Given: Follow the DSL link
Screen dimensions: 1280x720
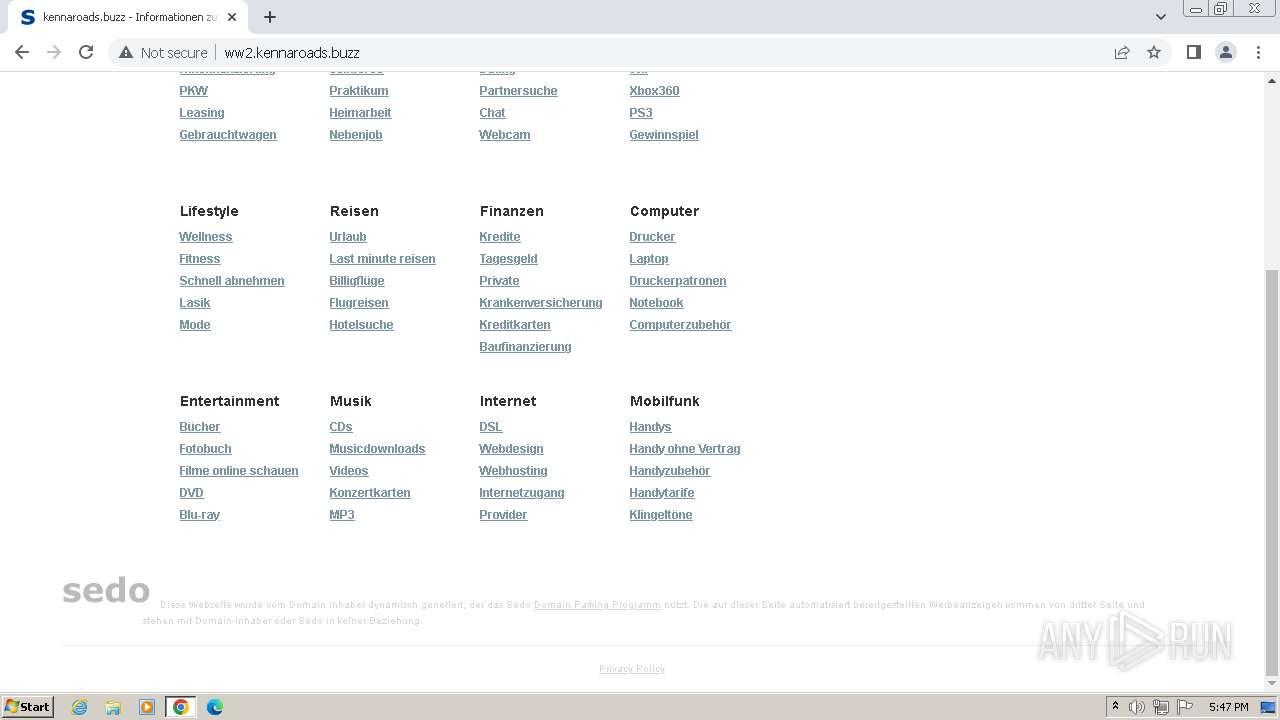Looking at the screenshot, I should (491, 427).
